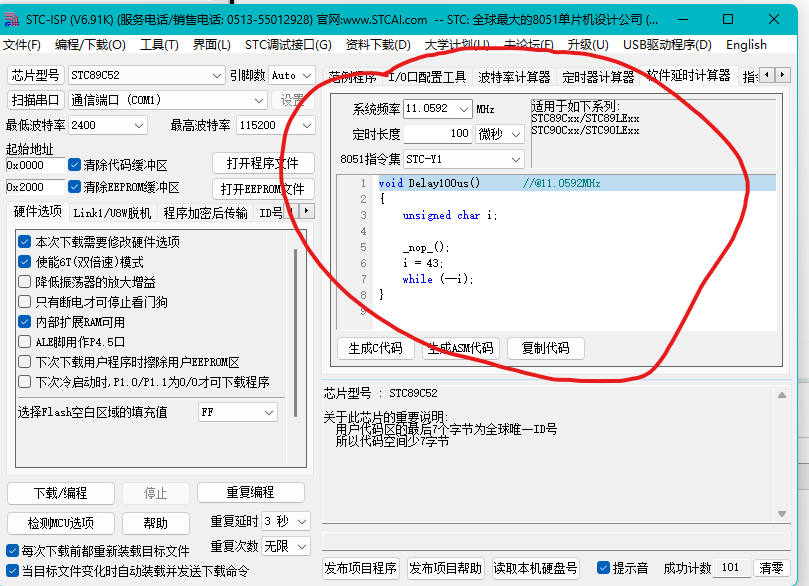Enable 只有断电才可停止看门狗 checkbox

coord(24,302)
